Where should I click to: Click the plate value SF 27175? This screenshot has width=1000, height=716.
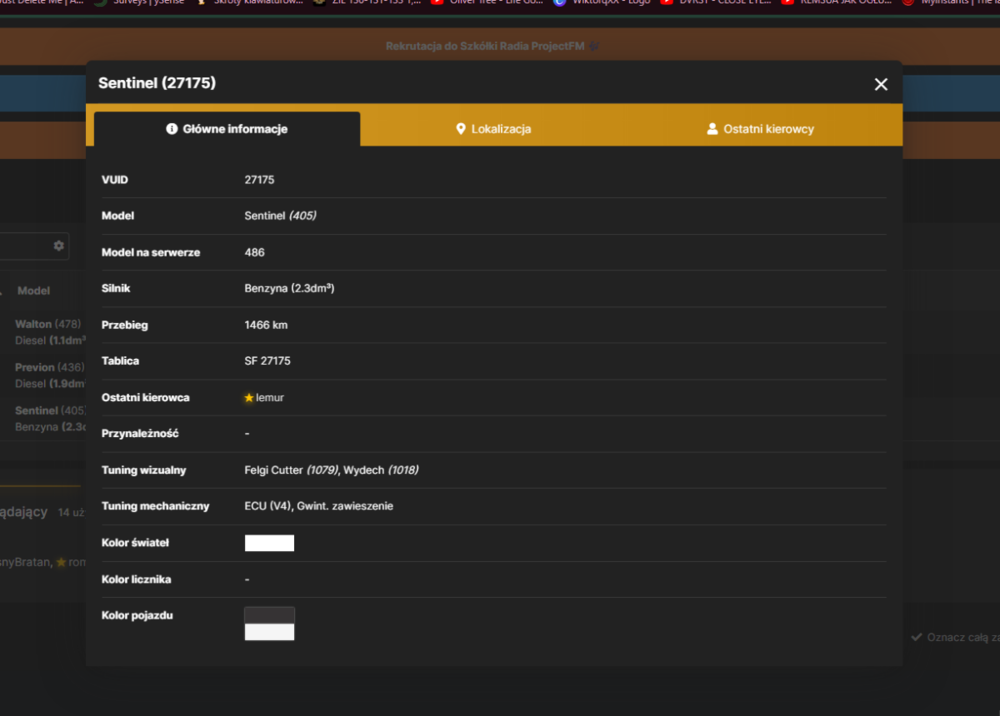pyautogui.click(x=267, y=361)
